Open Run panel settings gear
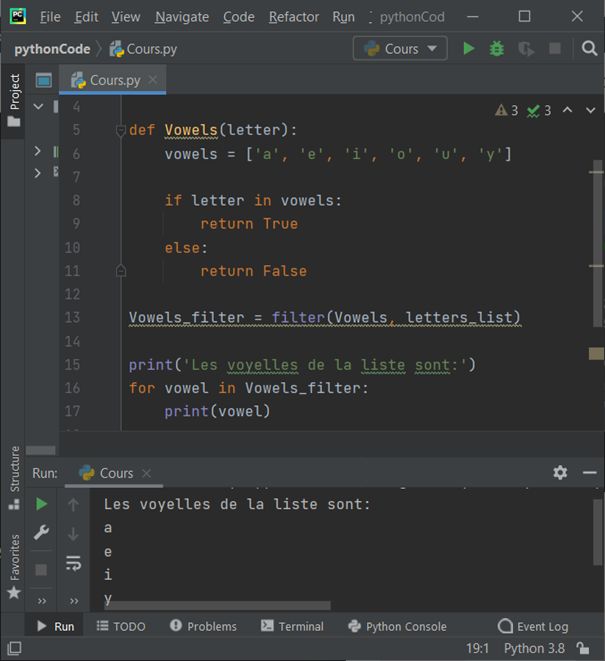The height and width of the screenshot is (661, 605). [x=560, y=473]
